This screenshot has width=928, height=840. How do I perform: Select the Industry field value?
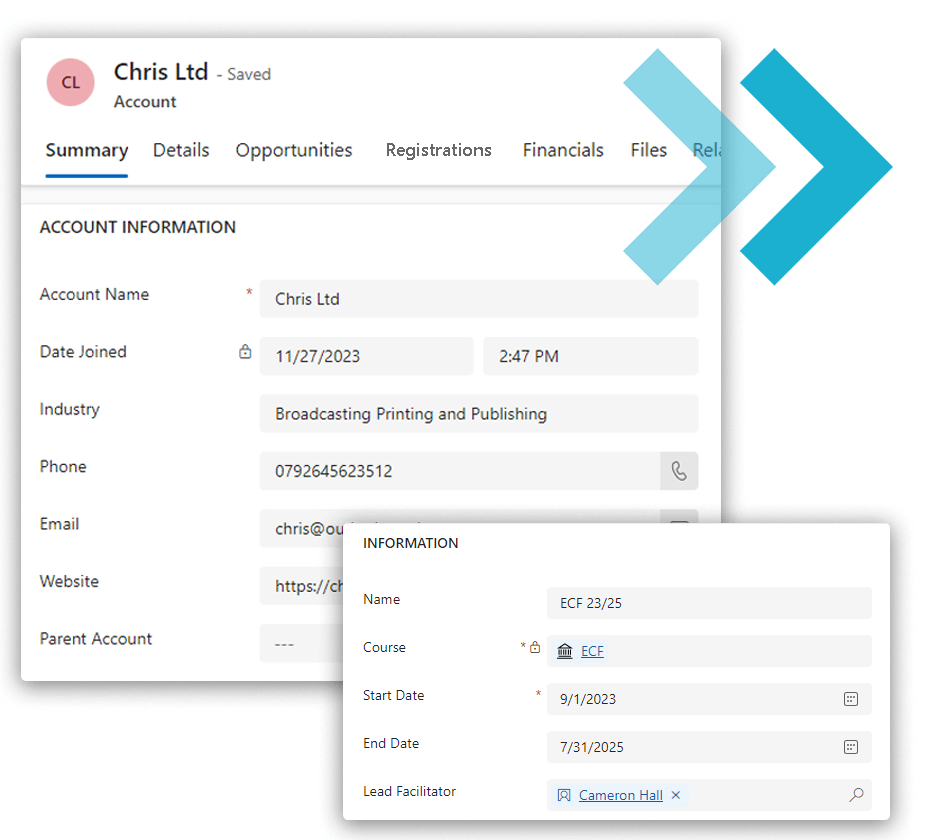click(478, 414)
